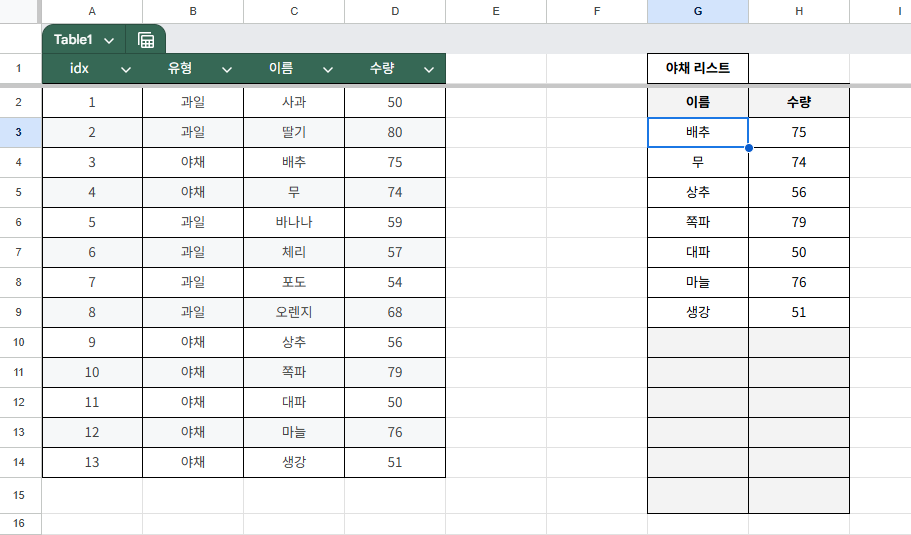Image resolution: width=911 pixels, height=535 pixels.
Task: Select the quantity 59 cell for 바나나
Action: pyautogui.click(x=395, y=222)
